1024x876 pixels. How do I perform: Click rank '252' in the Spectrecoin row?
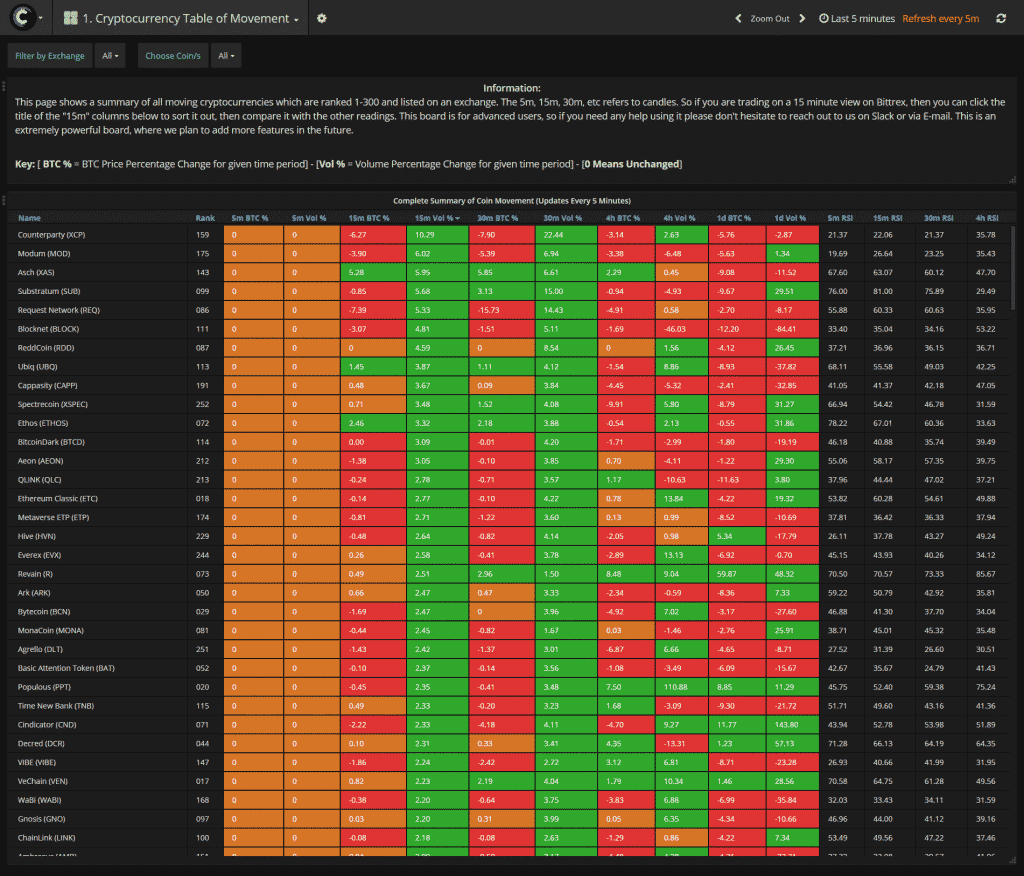pyautogui.click(x=202, y=404)
